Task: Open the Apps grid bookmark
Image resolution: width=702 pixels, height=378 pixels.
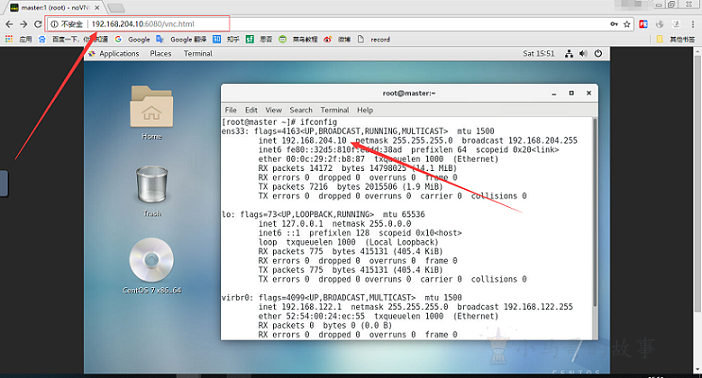Action: [18, 39]
